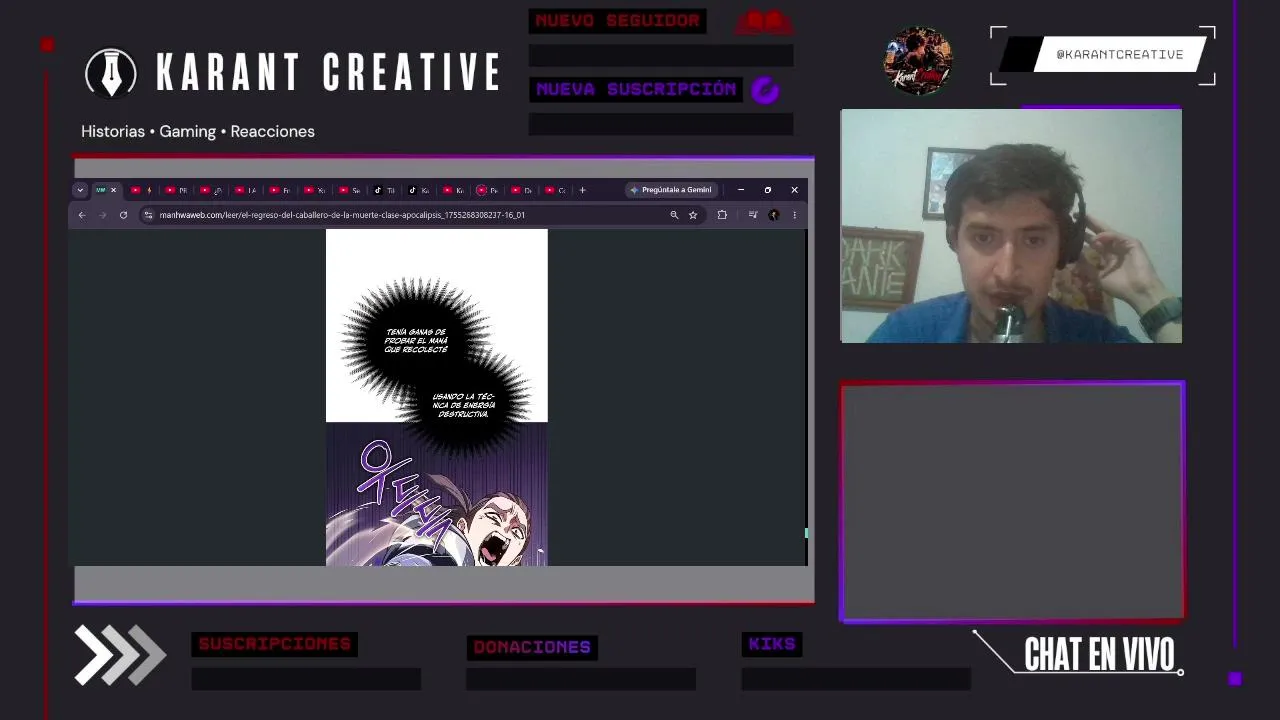Image resolution: width=1280 pixels, height=720 pixels.
Task: Click the CHAT EN VIVO heading
Action: pyautogui.click(x=1099, y=655)
